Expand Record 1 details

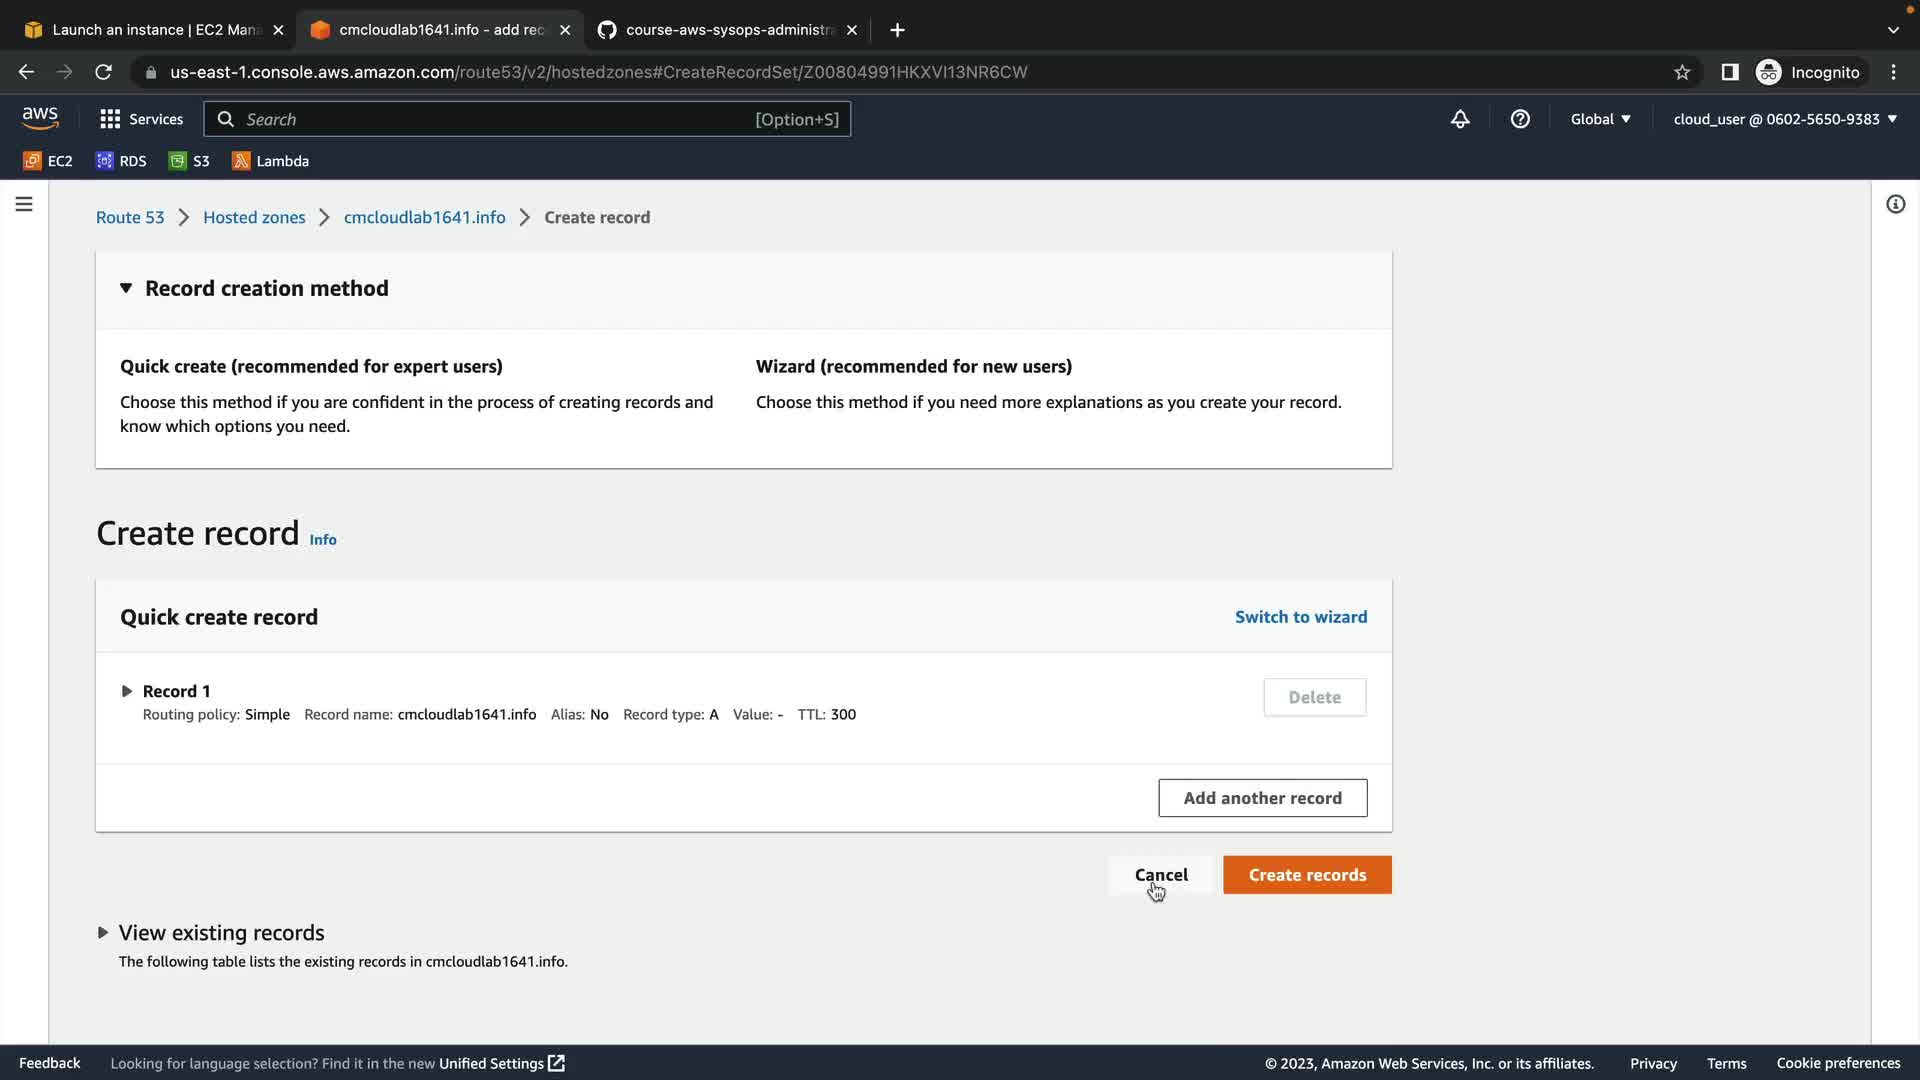tap(127, 691)
